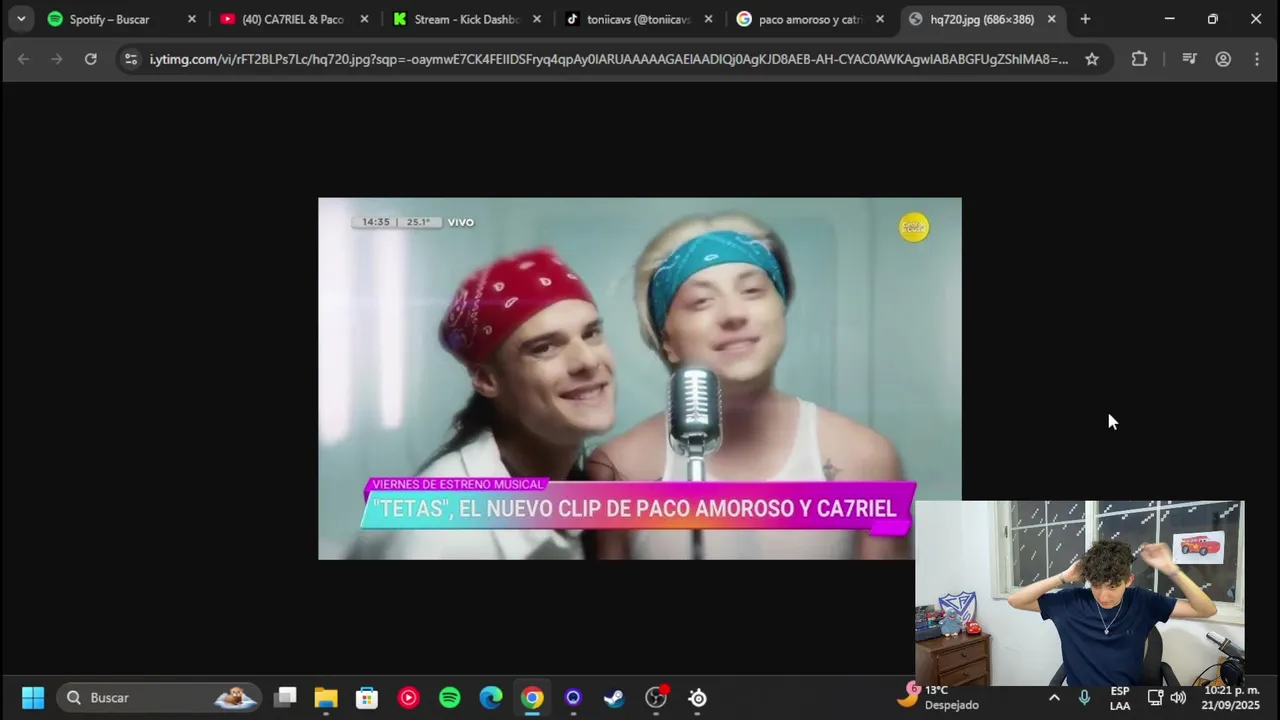
Task: Open the 13°C Despejado weather widget
Action: 940,697
